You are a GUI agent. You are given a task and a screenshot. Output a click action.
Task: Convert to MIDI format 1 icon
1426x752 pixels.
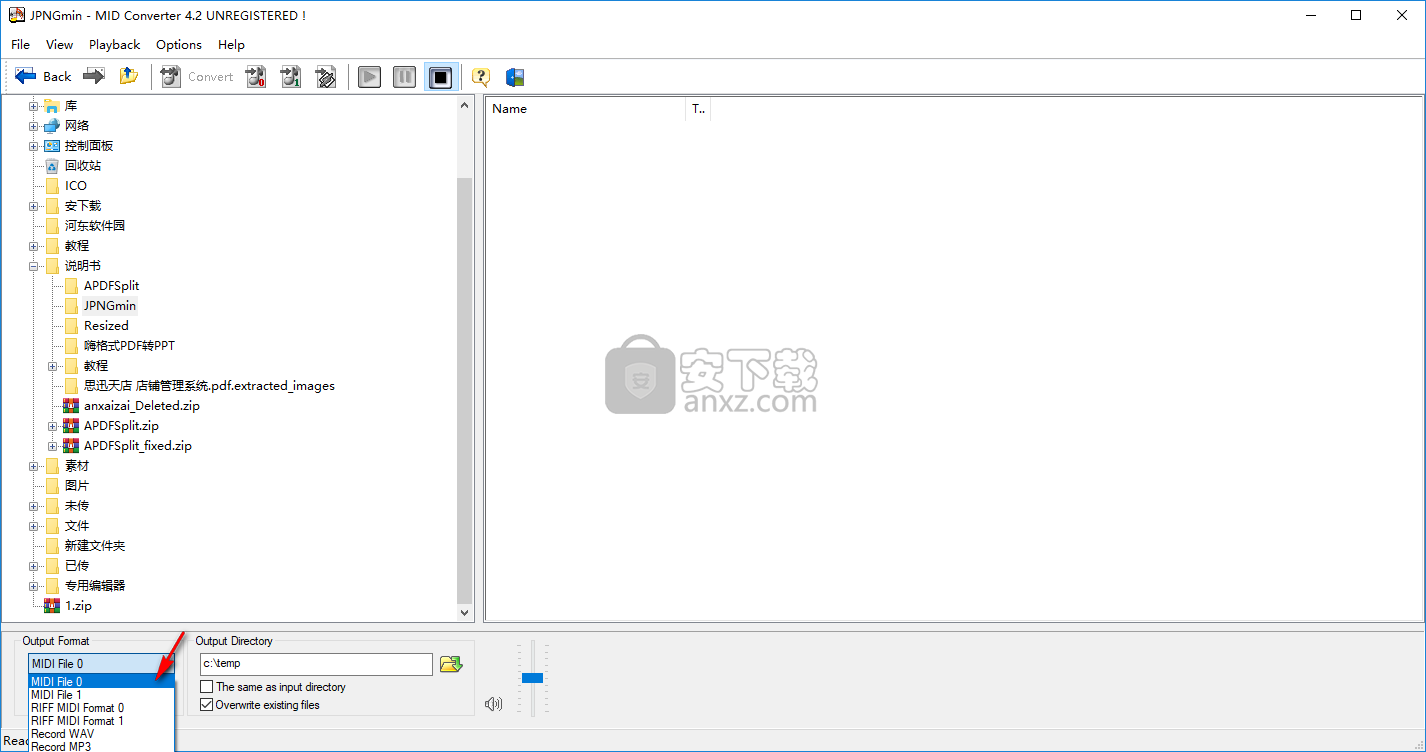point(291,77)
